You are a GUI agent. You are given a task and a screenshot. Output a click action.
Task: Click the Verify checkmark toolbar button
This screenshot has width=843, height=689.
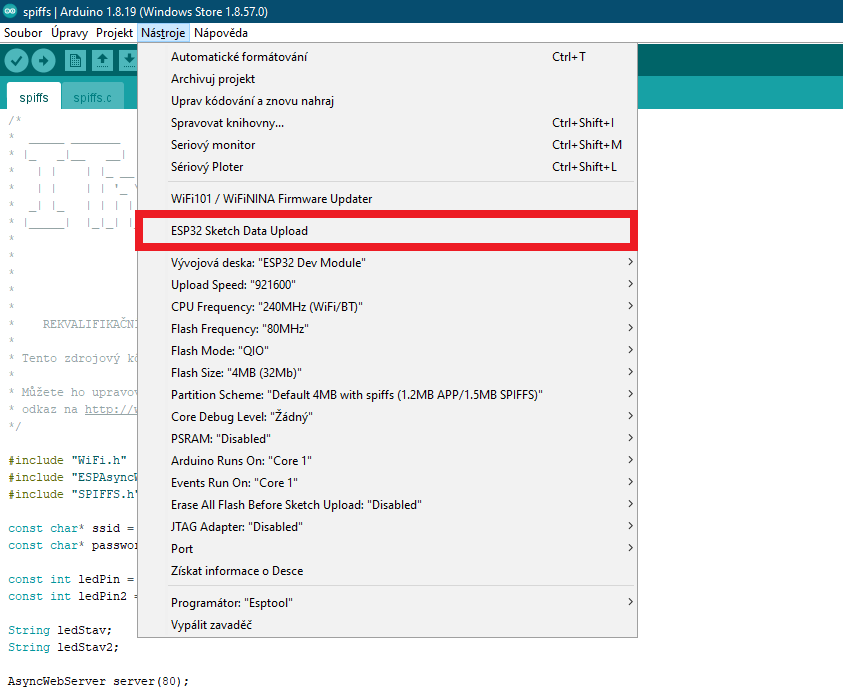pos(16,60)
